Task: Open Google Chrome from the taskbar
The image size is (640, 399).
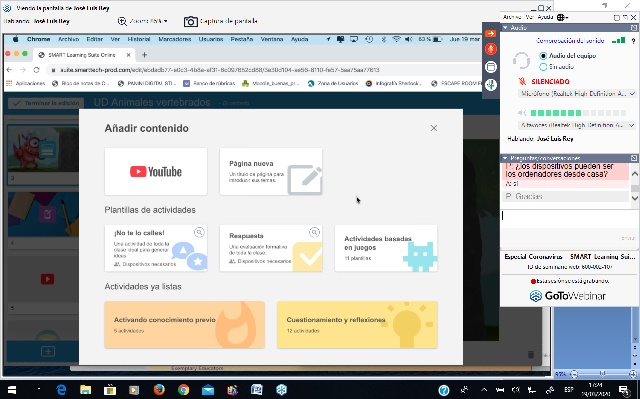Action: [x=183, y=390]
